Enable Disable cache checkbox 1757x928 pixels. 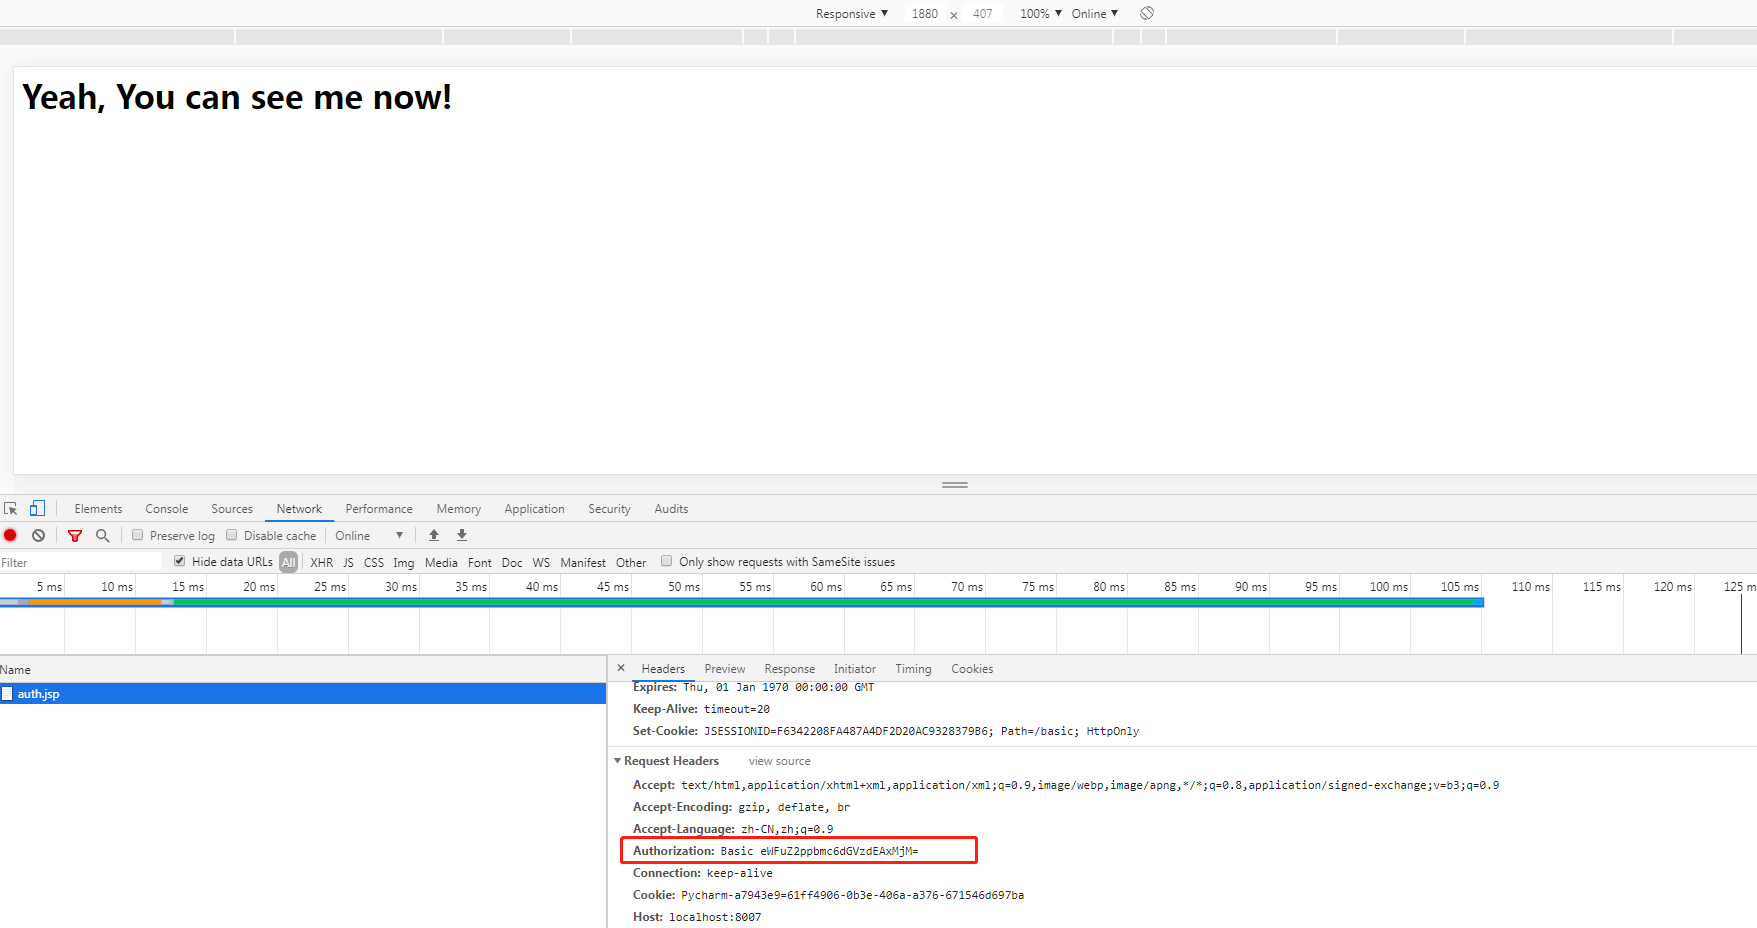click(232, 535)
